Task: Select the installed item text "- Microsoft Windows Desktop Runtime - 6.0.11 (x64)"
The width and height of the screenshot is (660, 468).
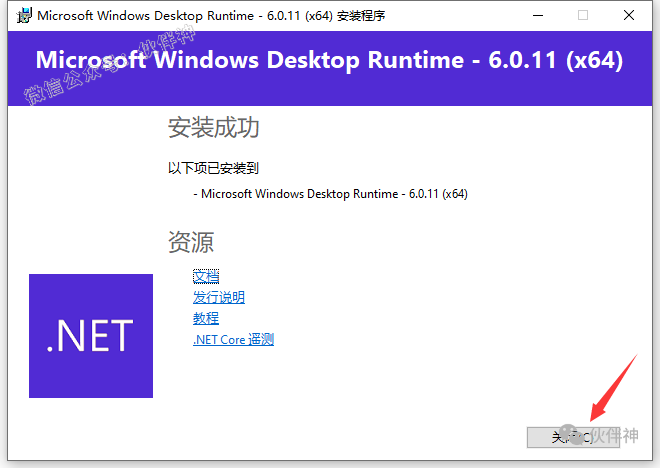Action: tap(330, 194)
